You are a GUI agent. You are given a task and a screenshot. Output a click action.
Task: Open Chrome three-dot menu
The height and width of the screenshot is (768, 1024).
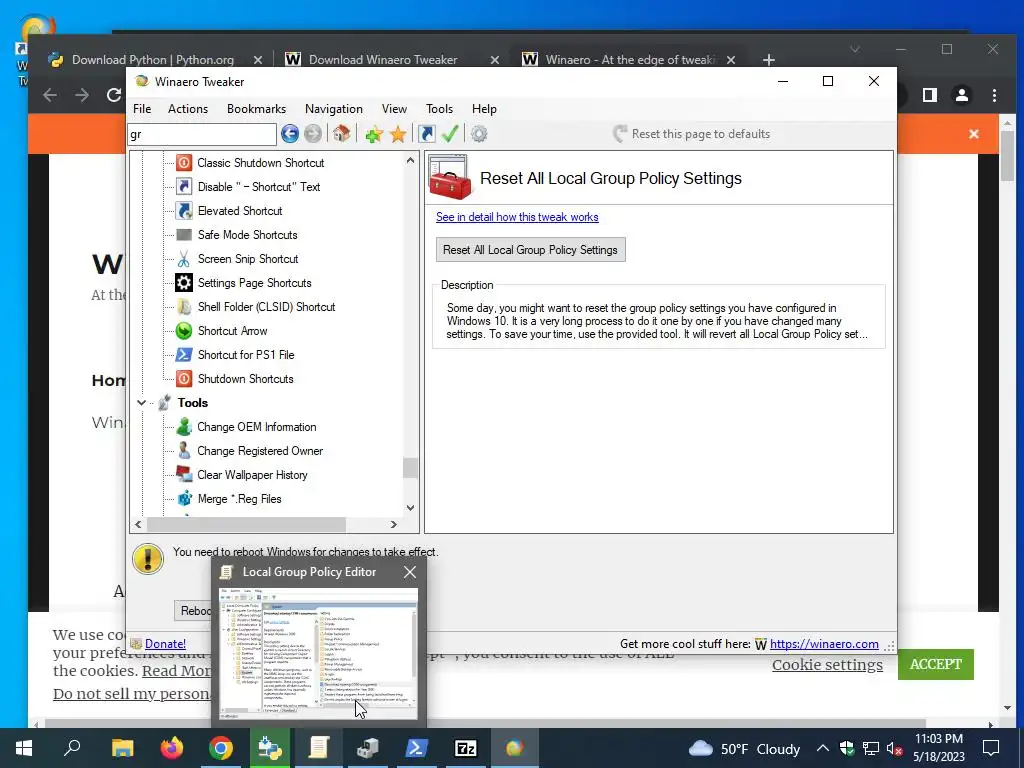pyautogui.click(x=994, y=95)
